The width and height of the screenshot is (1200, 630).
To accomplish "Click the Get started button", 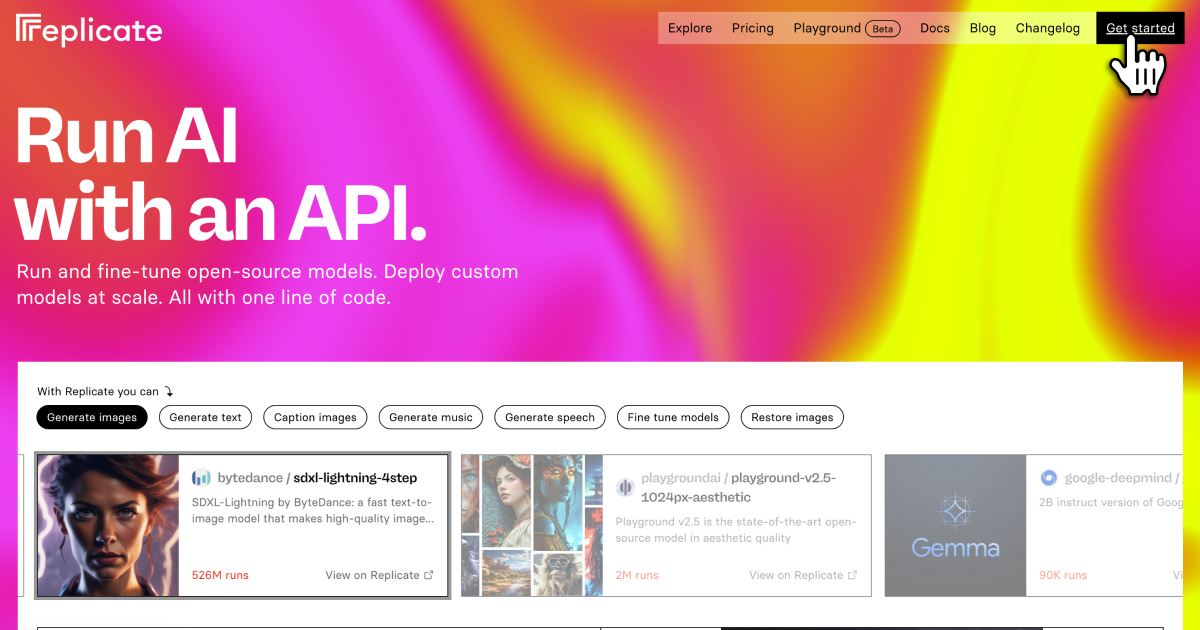I will (1140, 28).
